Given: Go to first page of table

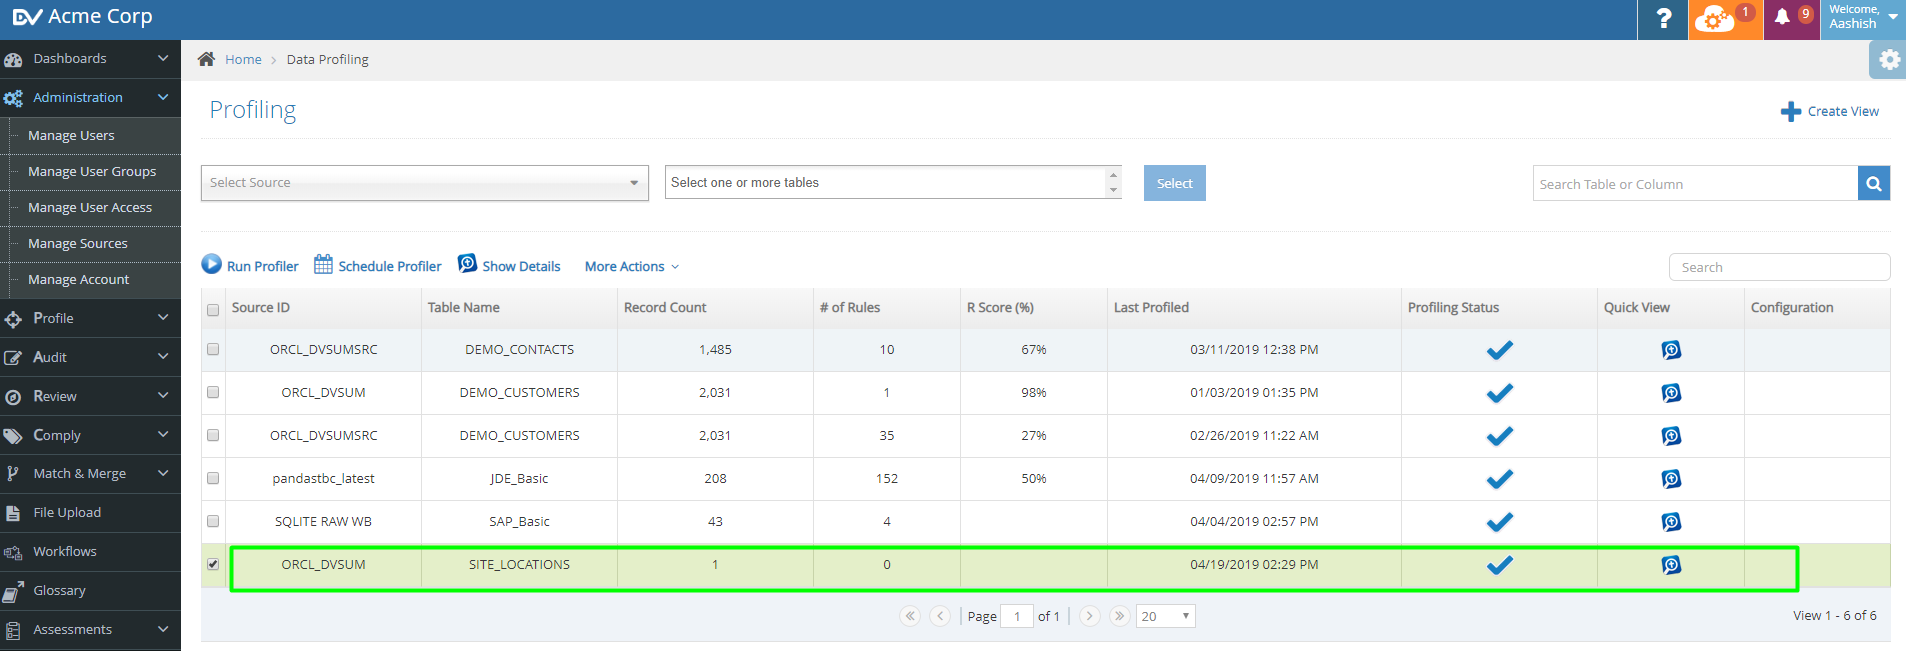Looking at the screenshot, I should click(910, 616).
